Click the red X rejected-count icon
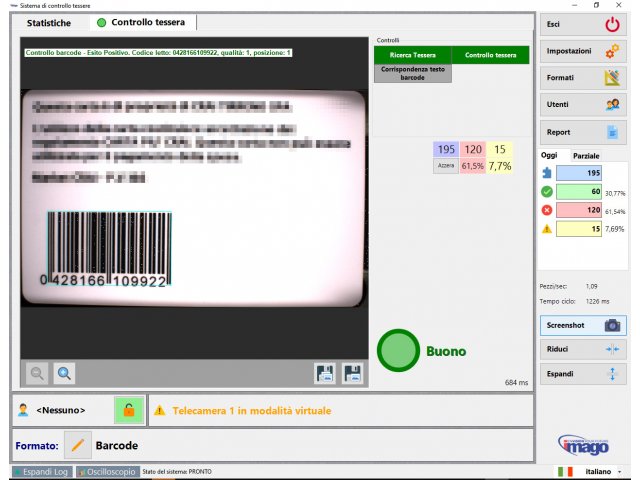This screenshot has height=480, width=640. (x=547, y=210)
